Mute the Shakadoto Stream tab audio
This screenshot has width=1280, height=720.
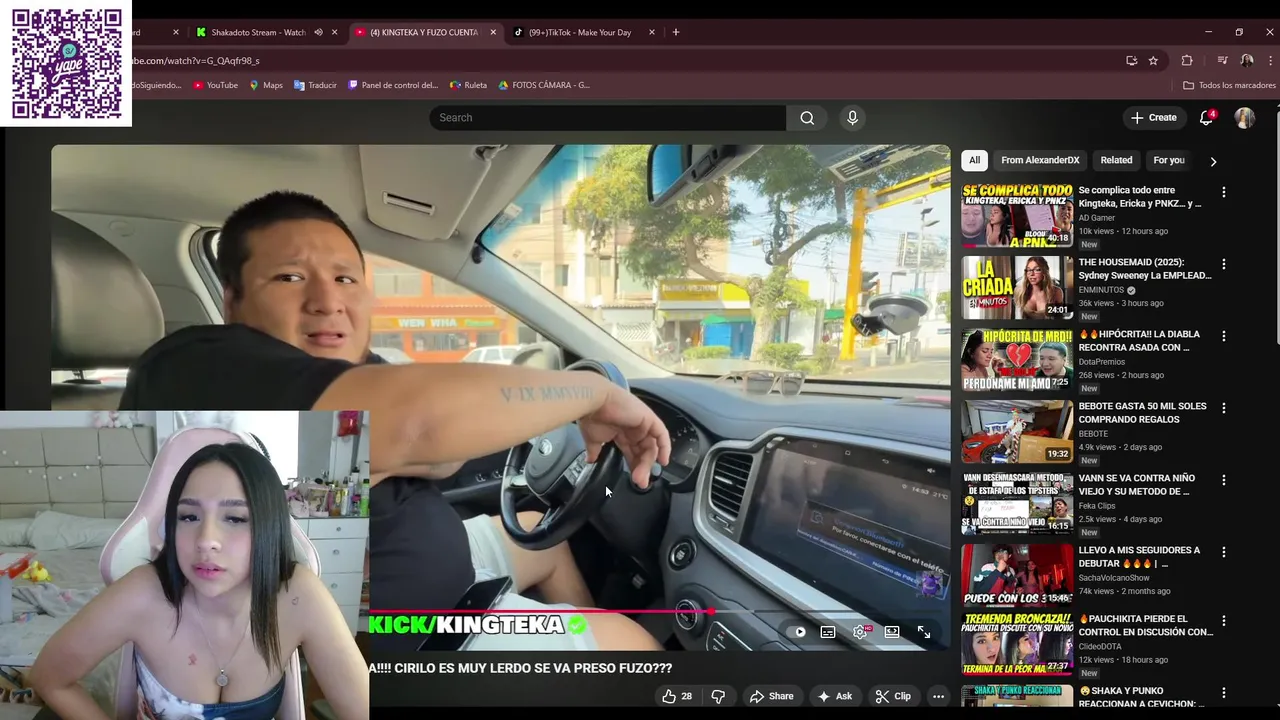[318, 32]
